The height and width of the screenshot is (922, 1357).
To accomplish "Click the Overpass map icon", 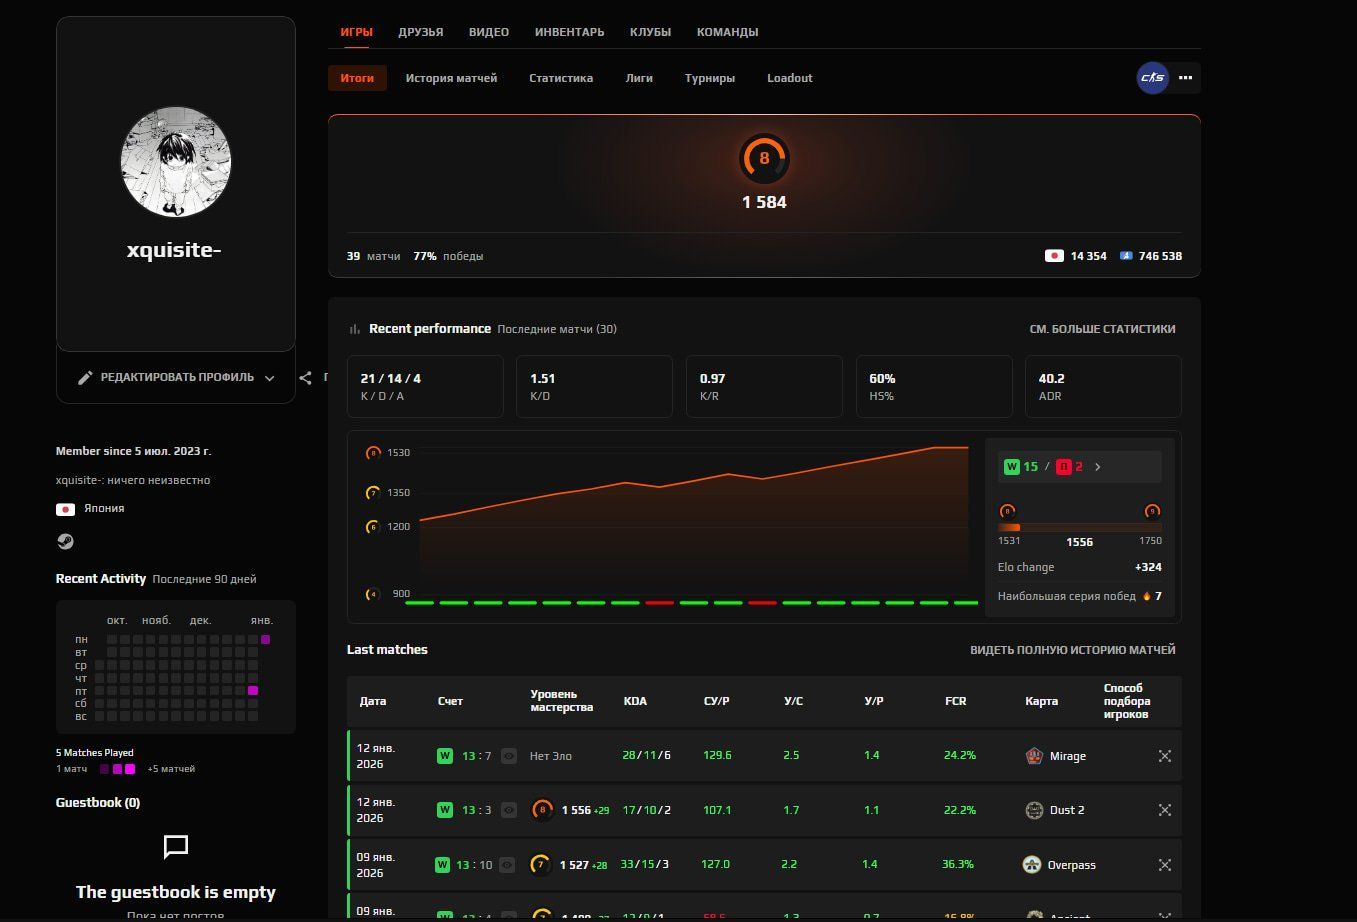I will pos(1032,865).
